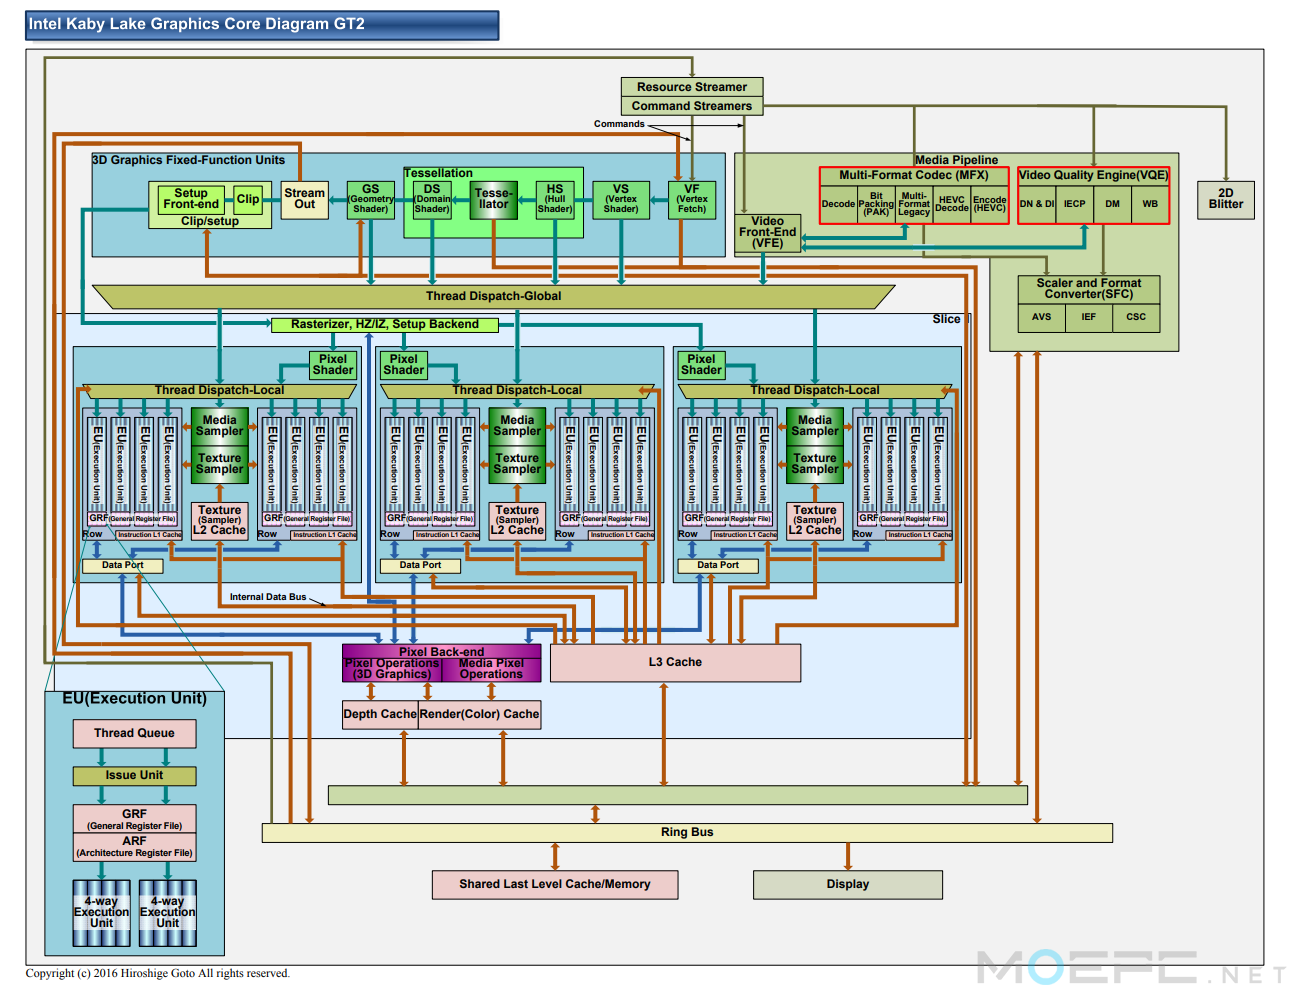Screen dimensions: 1302x1002
Task: Select the Resource Streamer block
Action: coord(692,87)
